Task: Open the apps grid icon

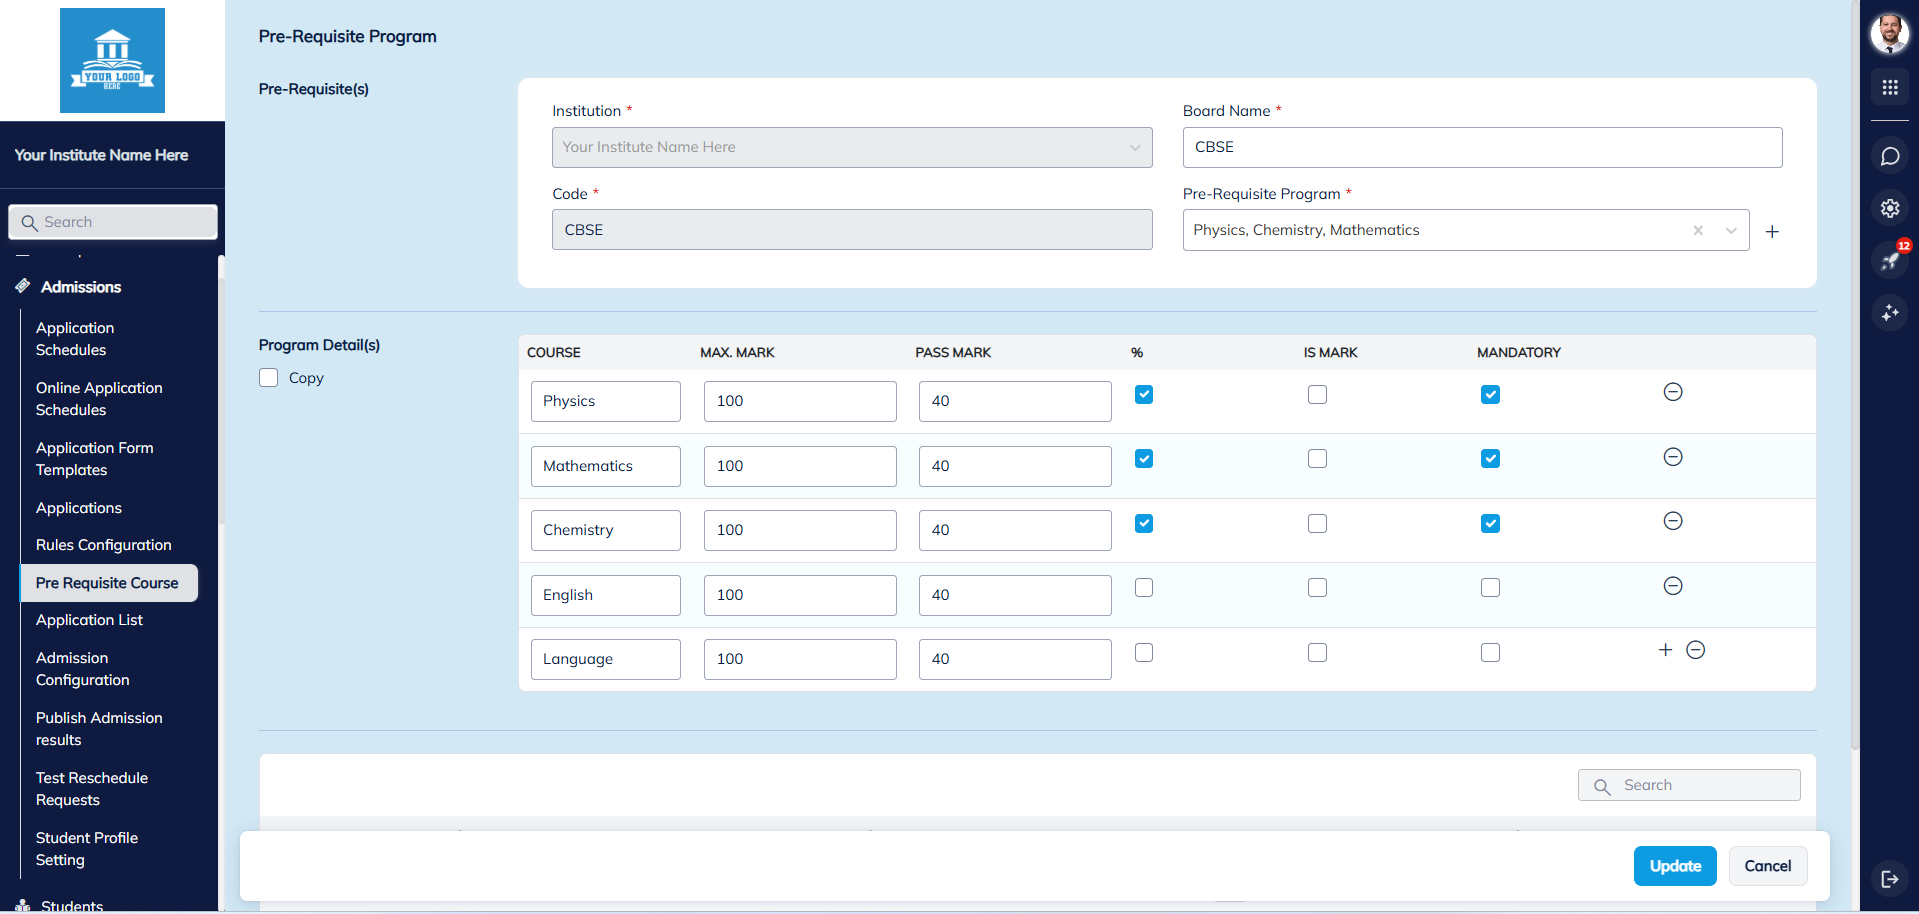Action: pos(1890,87)
